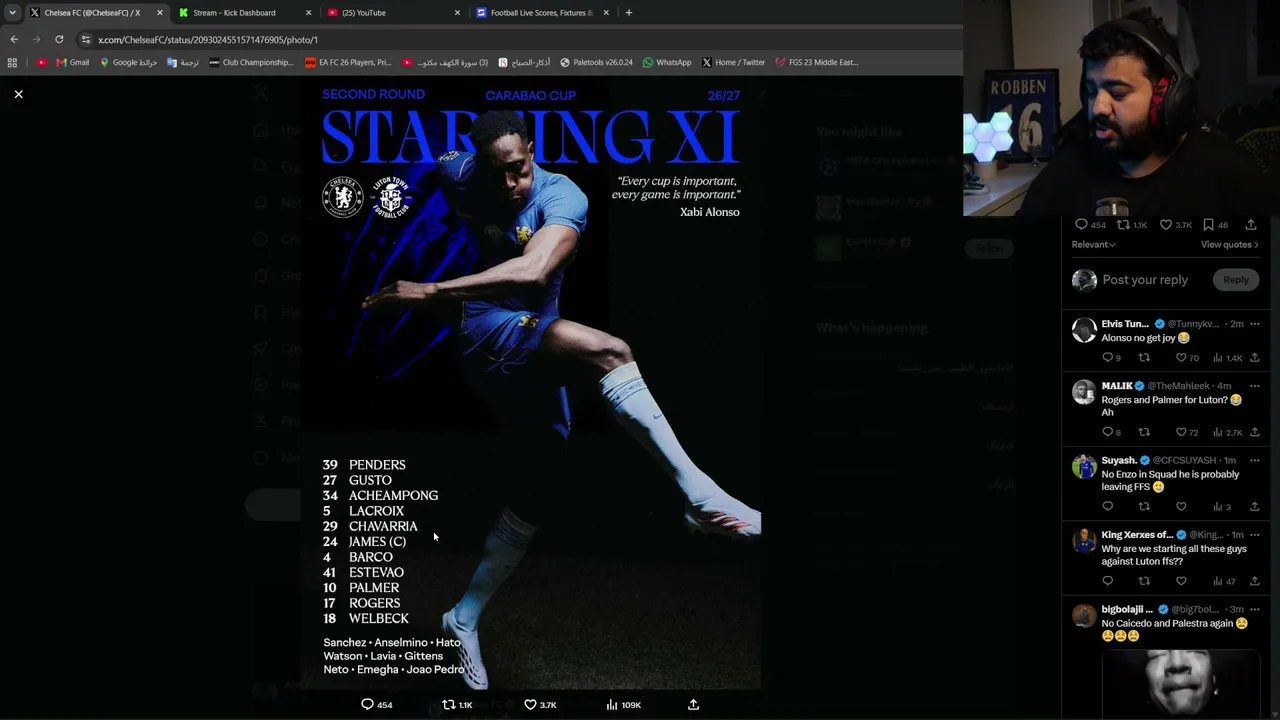Reply to the Starting XI photo post
Screen dimensions: 1280x720
pyautogui.click(x=376, y=705)
